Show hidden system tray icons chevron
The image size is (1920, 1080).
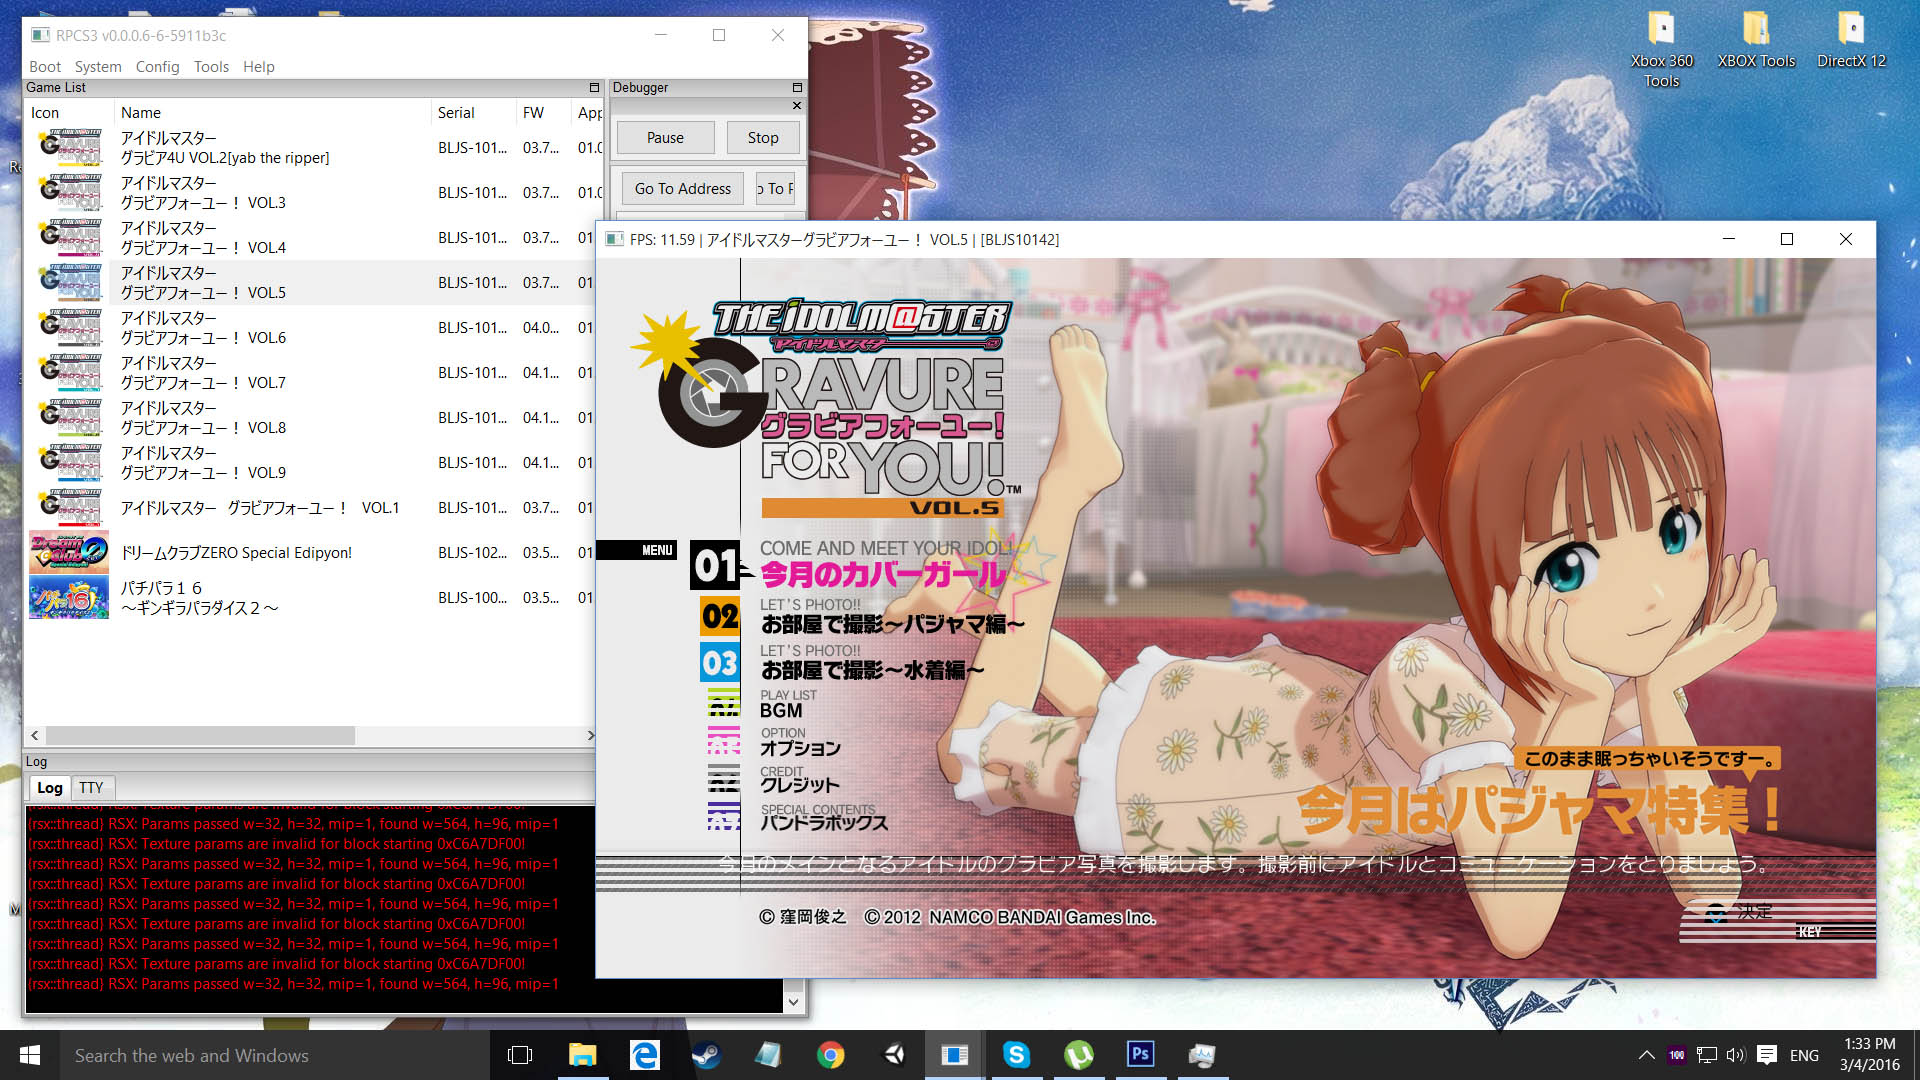(x=1646, y=1055)
